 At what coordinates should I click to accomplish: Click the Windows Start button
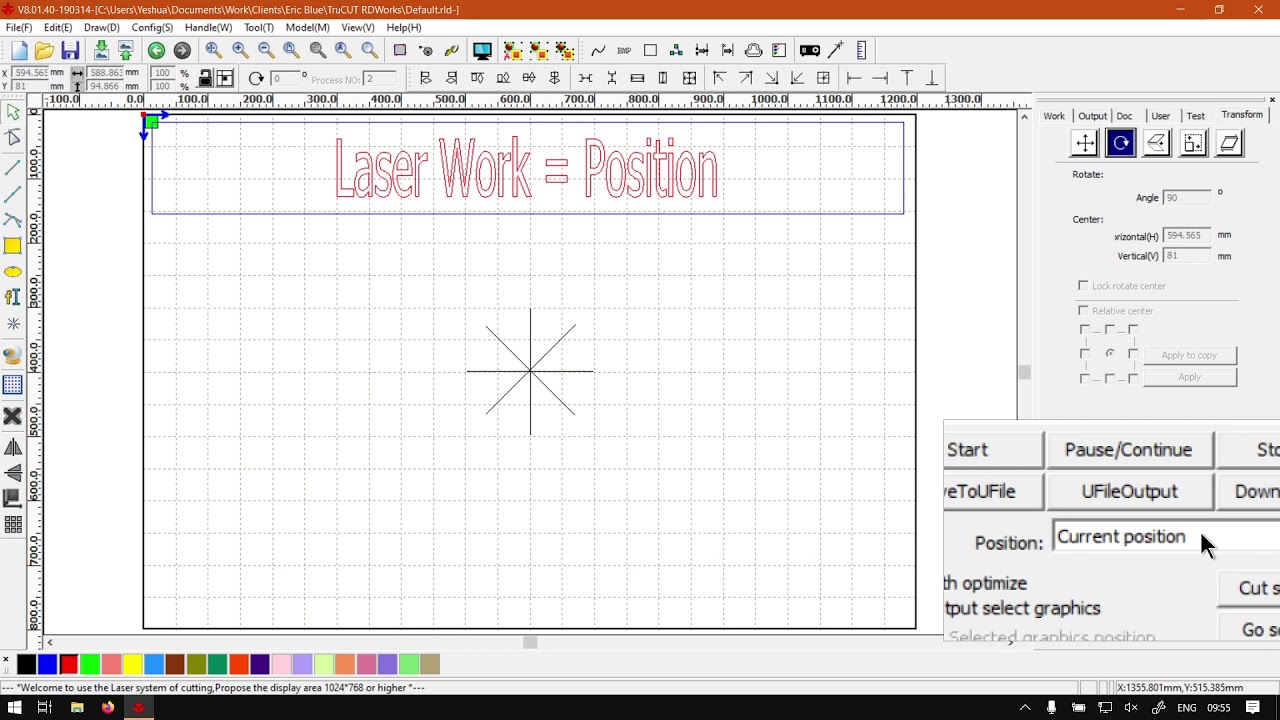(15, 708)
